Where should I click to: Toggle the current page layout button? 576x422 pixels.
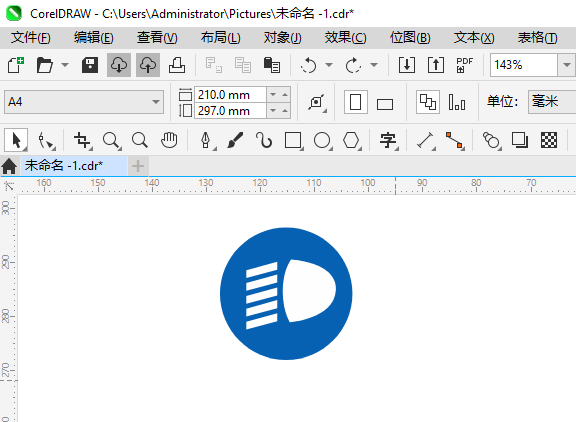(457, 102)
